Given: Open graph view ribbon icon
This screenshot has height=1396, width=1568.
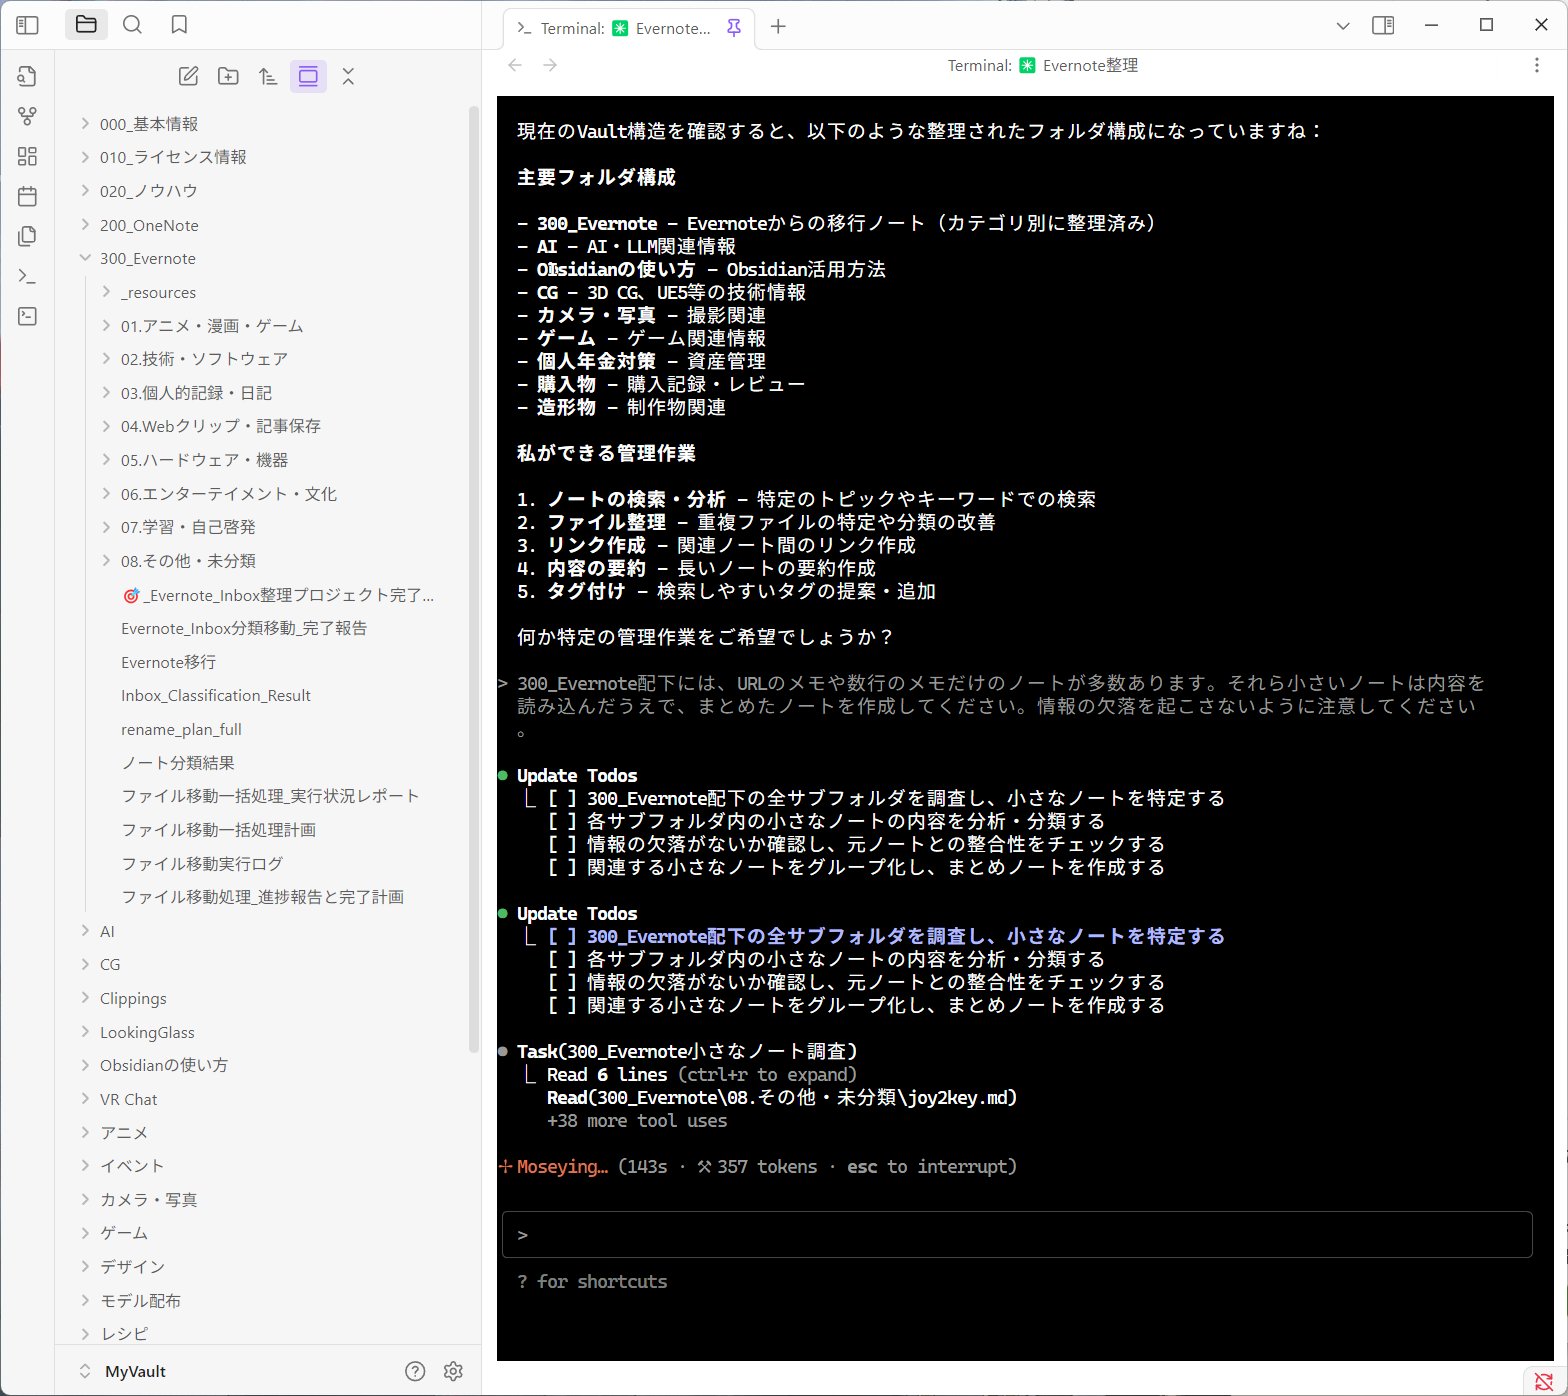Looking at the screenshot, I should [28, 116].
